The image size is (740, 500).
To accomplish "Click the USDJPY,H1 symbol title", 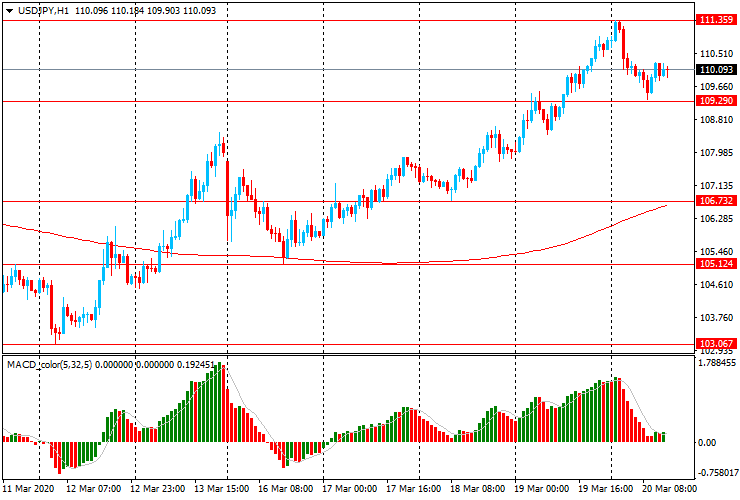I will click(43, 10).
